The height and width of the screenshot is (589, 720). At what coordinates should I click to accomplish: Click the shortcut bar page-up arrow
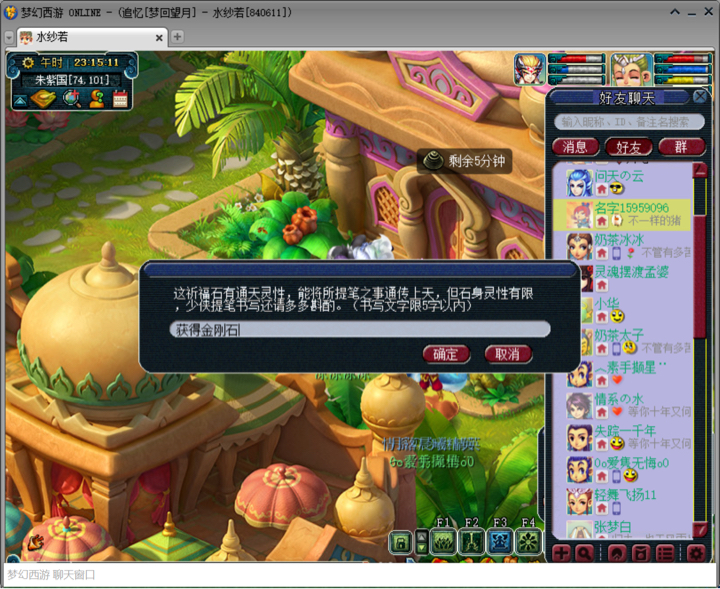422,536
